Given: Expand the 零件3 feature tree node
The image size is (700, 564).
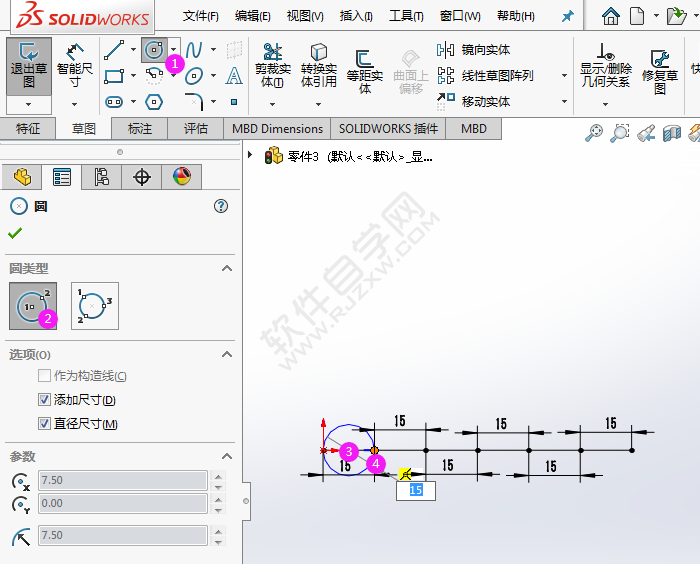Looking at the screenshot, I should pos(250,156).
